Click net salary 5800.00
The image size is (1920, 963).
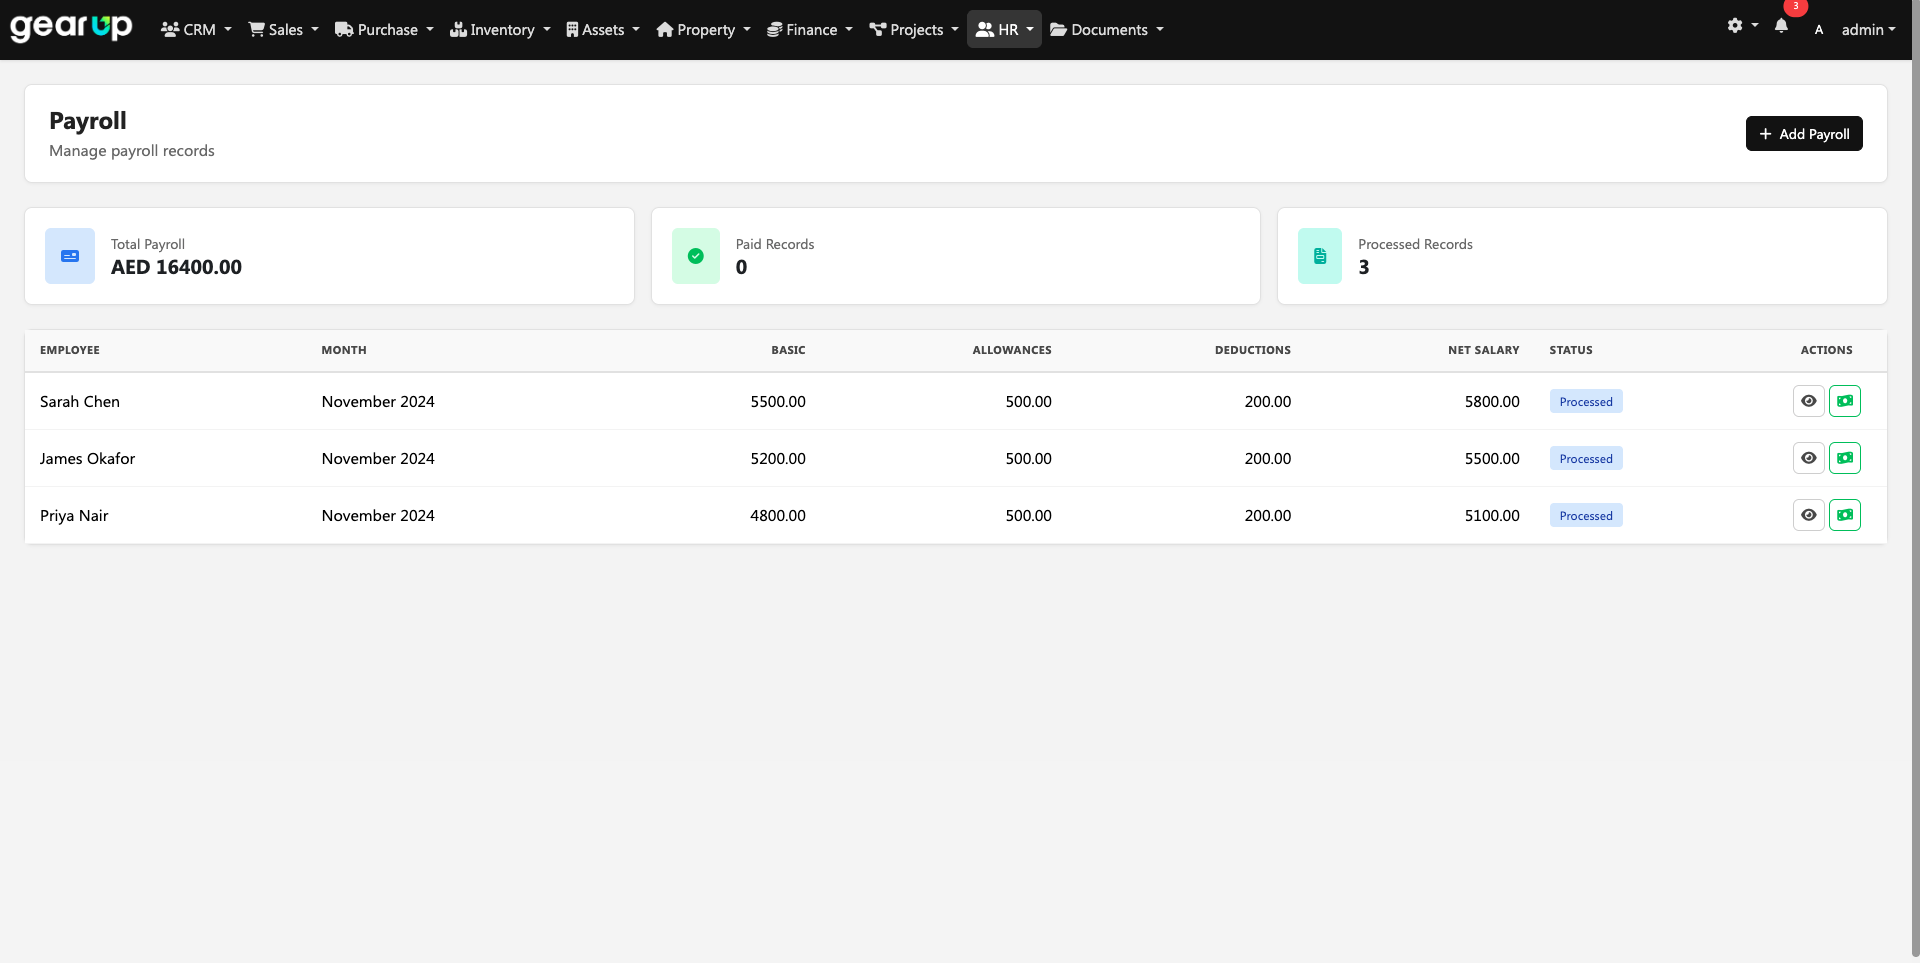coord(1492,401)
